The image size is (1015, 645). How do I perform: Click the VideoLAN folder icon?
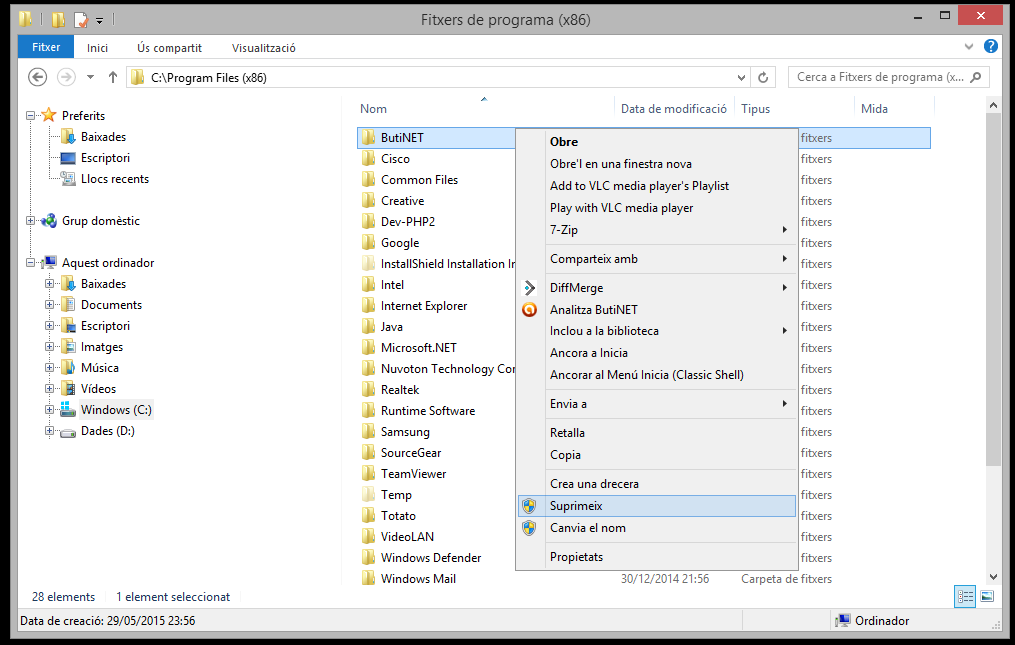coord(368,536)
